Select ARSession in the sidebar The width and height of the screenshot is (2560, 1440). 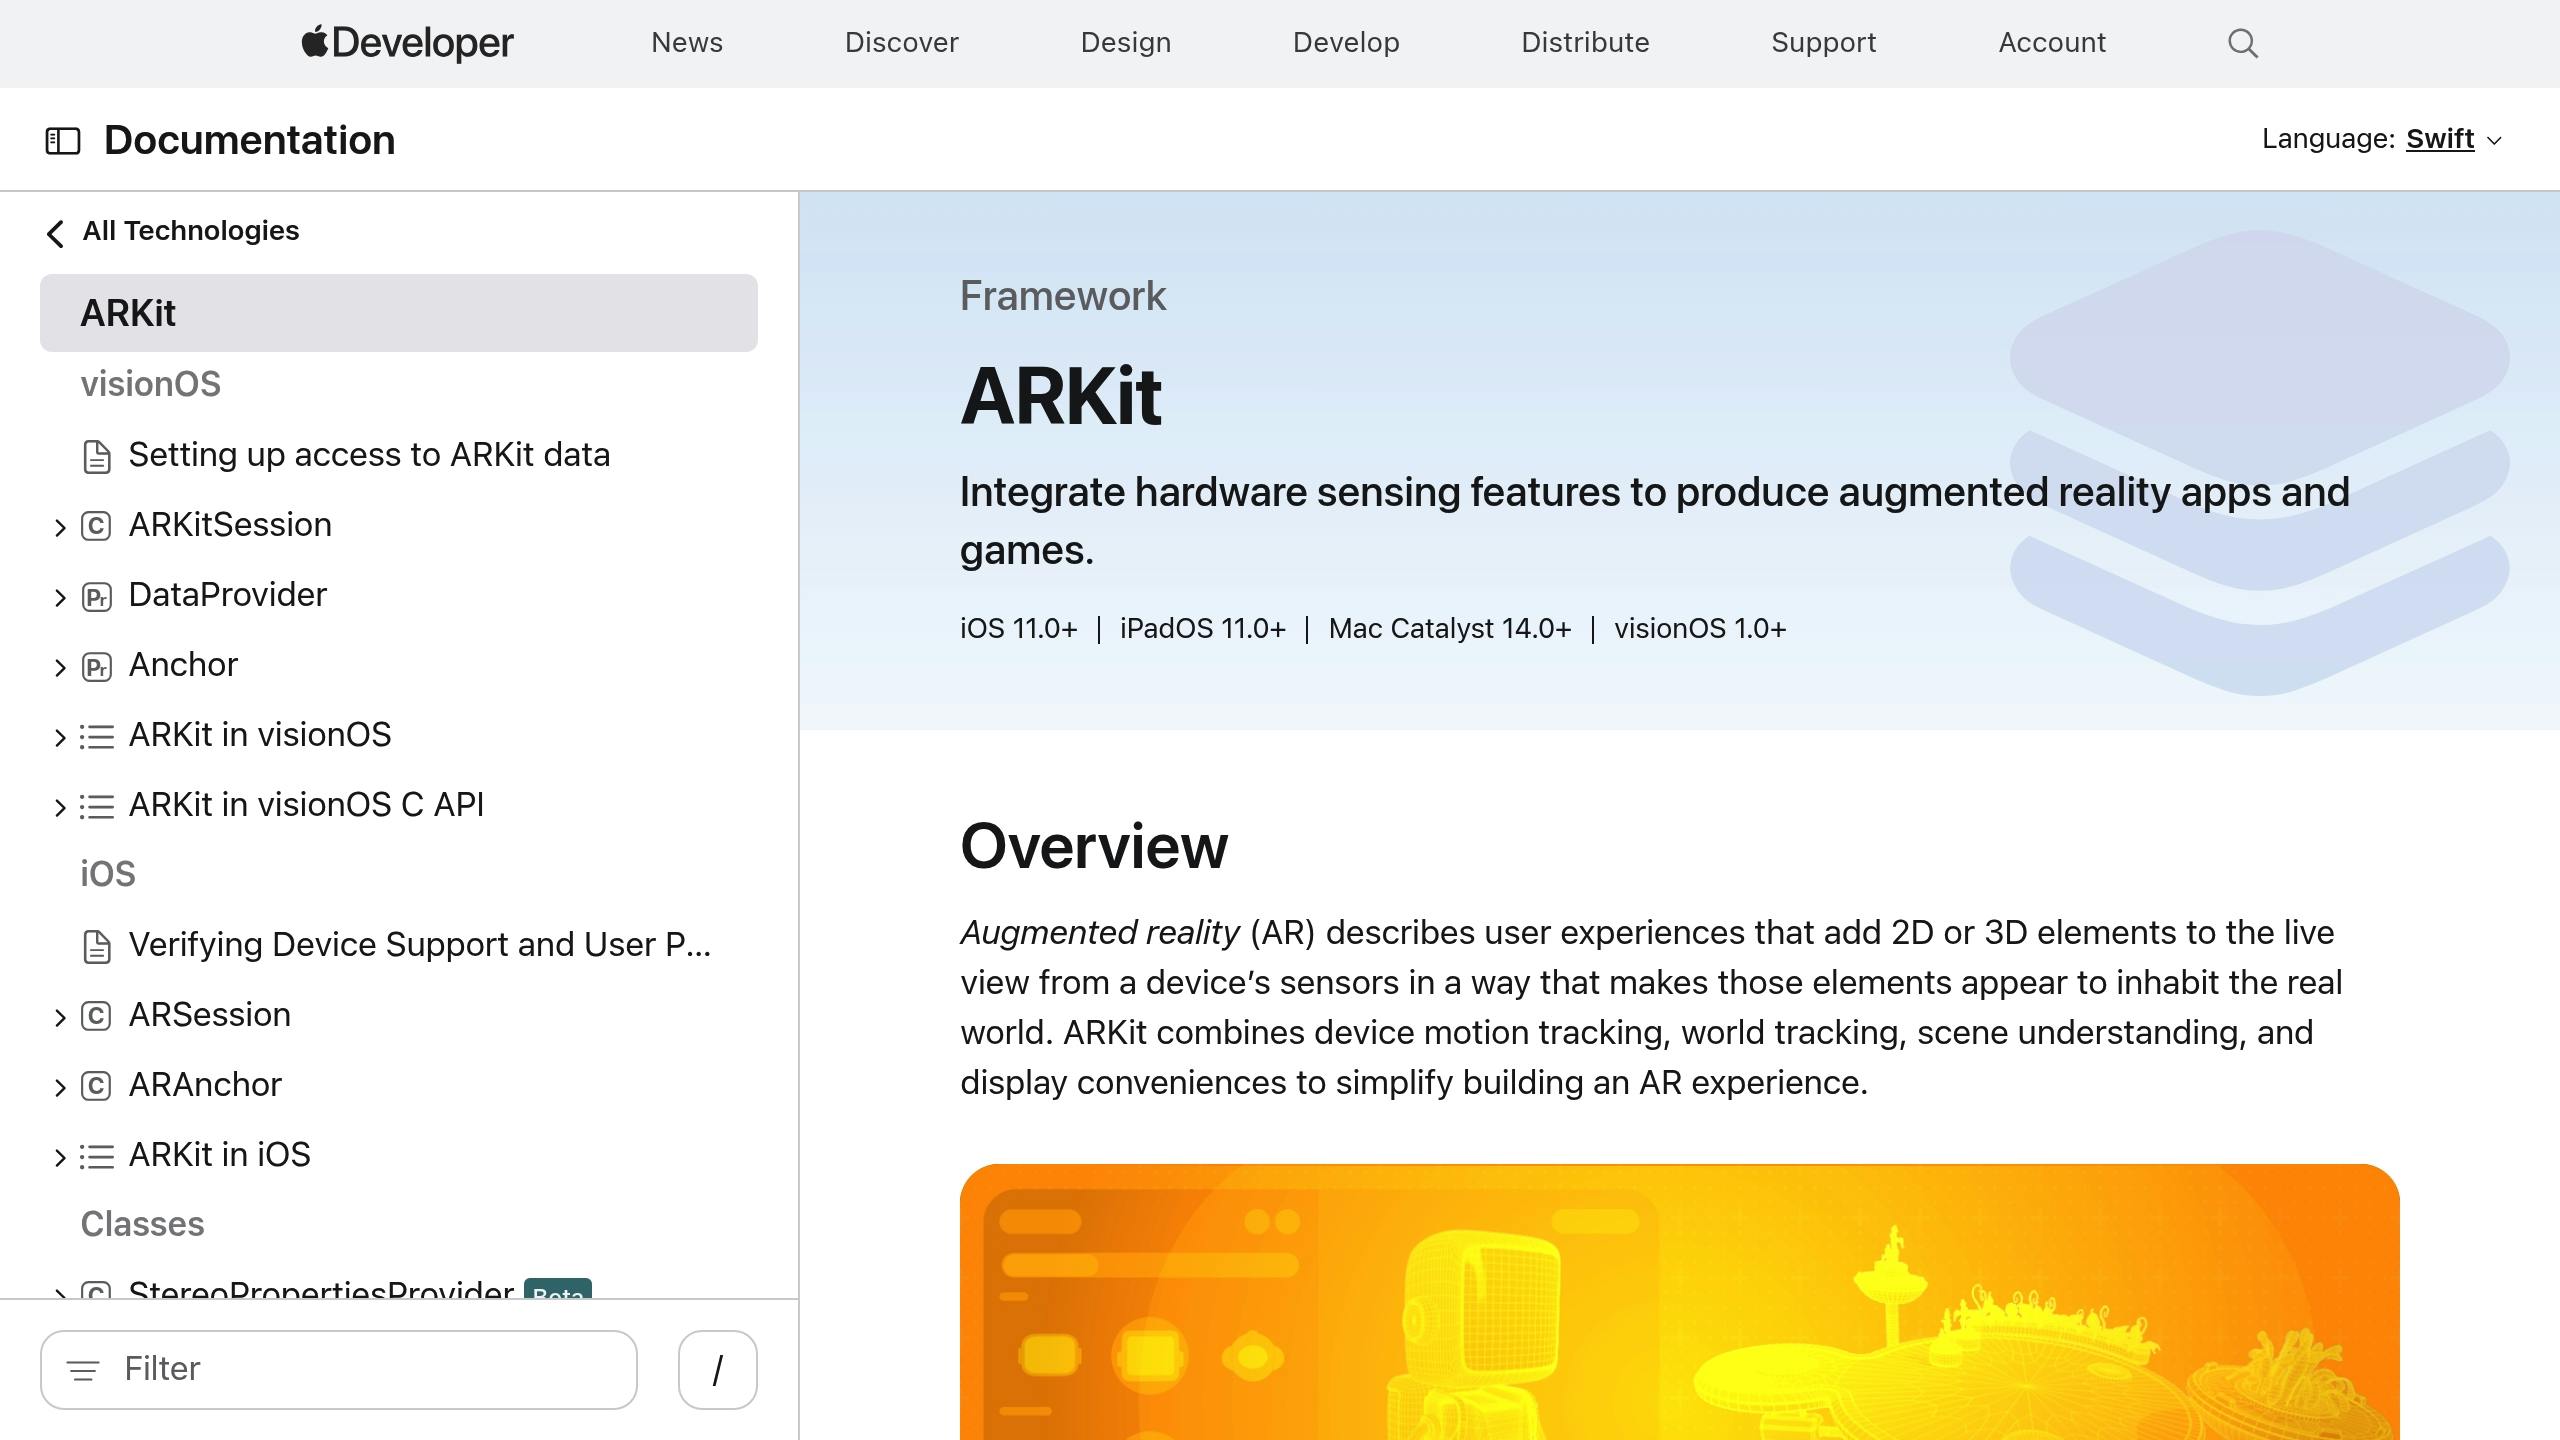click(x=209, y=1015)
